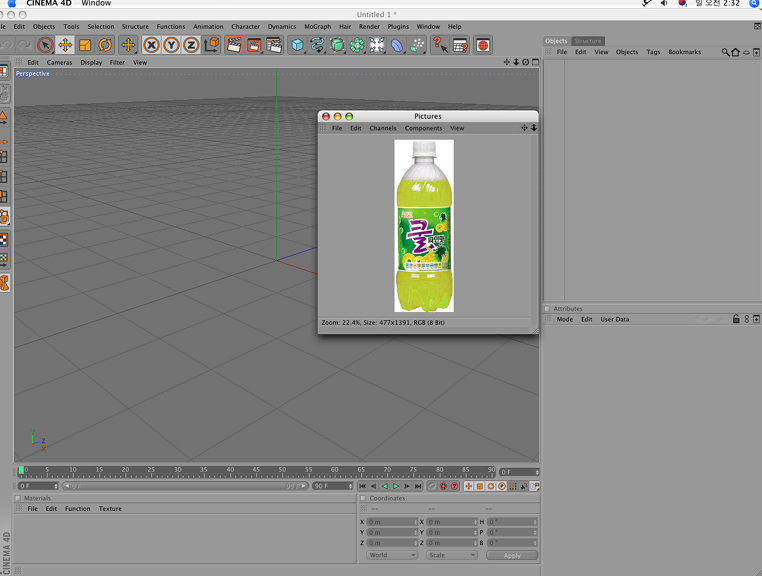
Task: Click the green timeline playhead marker
Action: coord(21,470)
